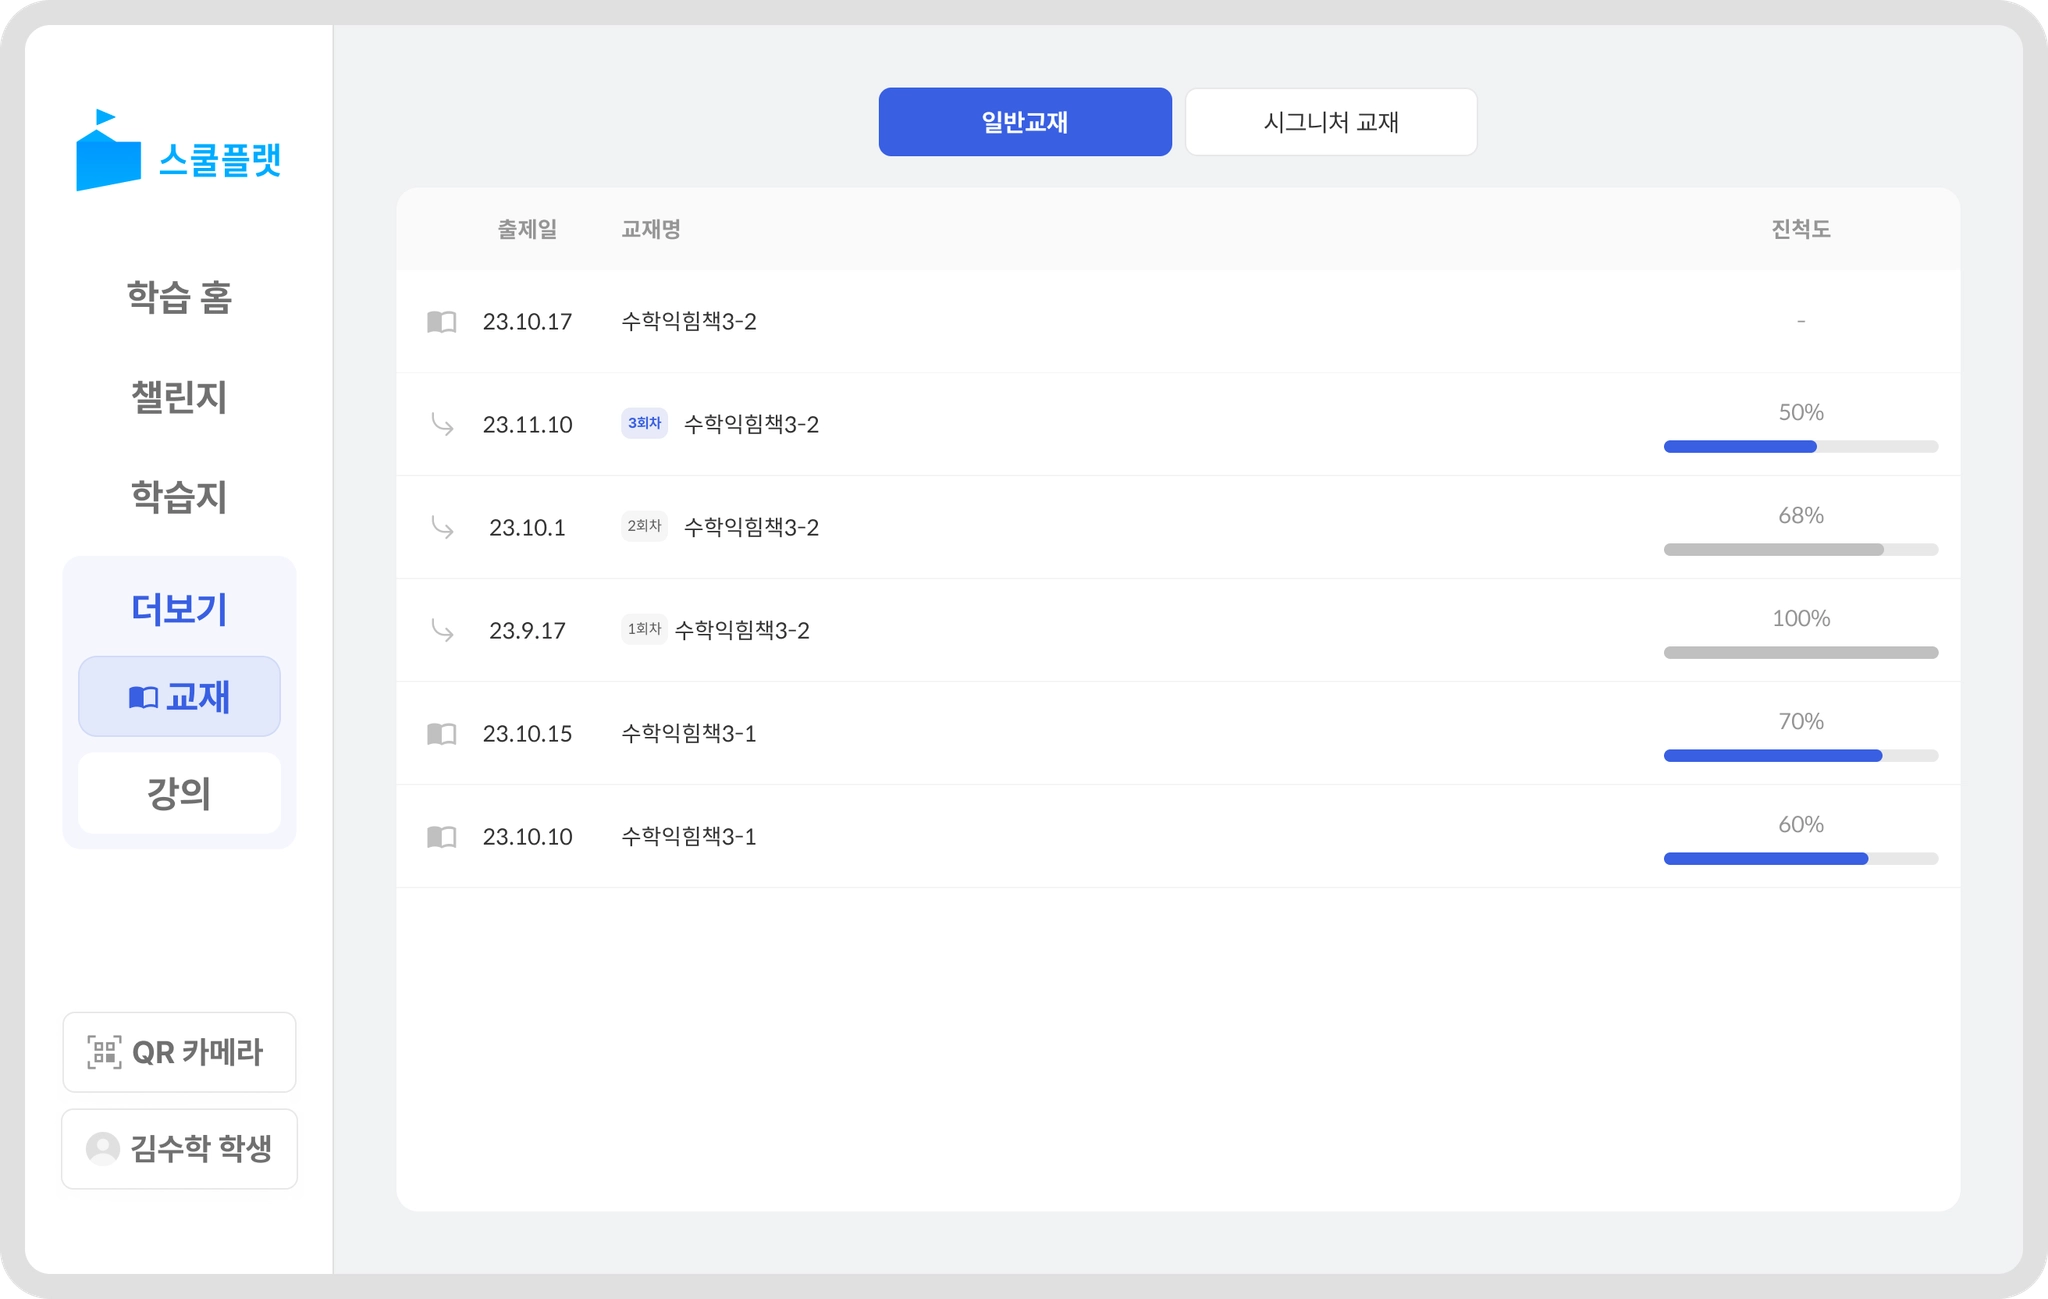This screenshot has height=1299, width=2048.
Task: Open the 학습지 menu
Action: 179,497
